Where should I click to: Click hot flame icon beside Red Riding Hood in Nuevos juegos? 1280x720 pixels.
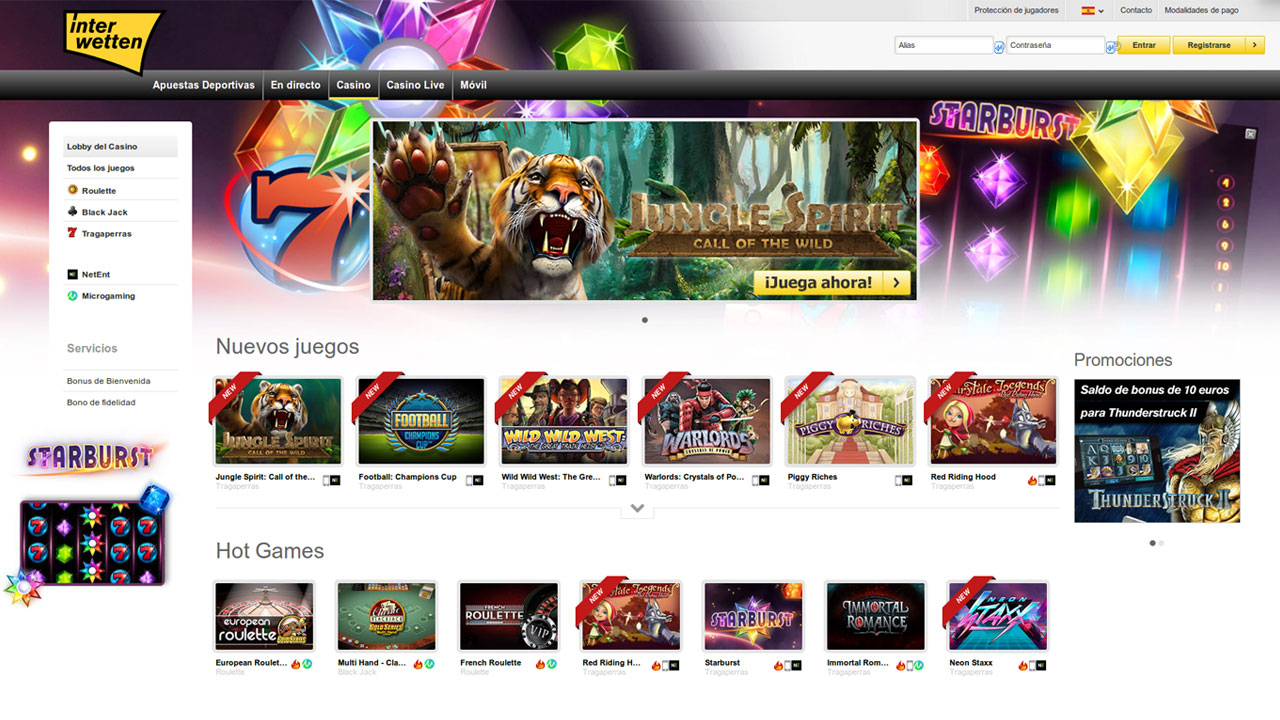[1032, 480]
